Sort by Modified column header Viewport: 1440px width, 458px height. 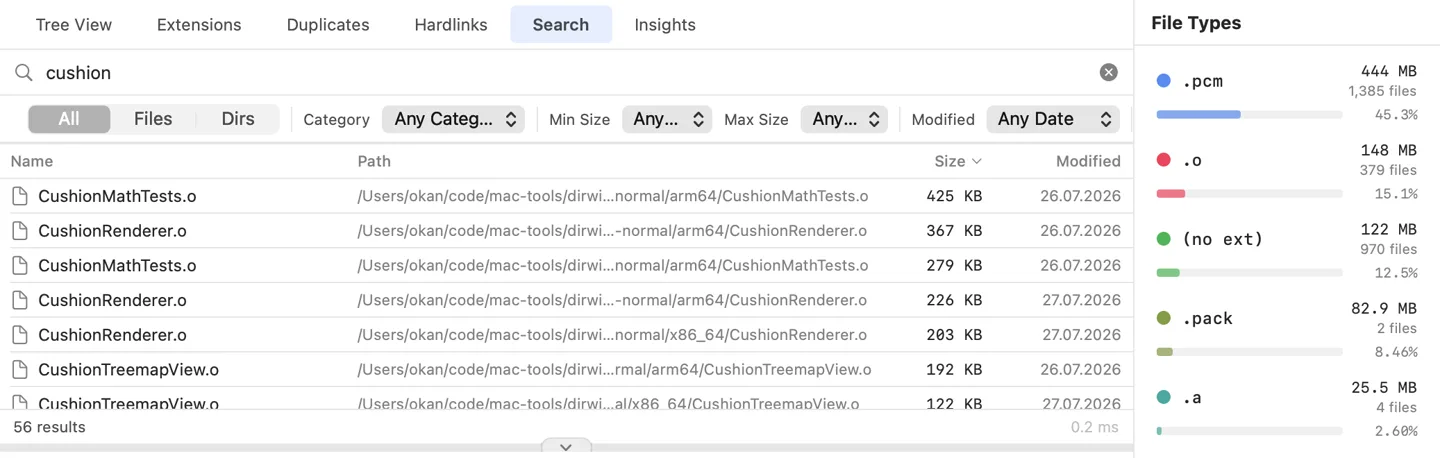click(x=1088, y=161)
